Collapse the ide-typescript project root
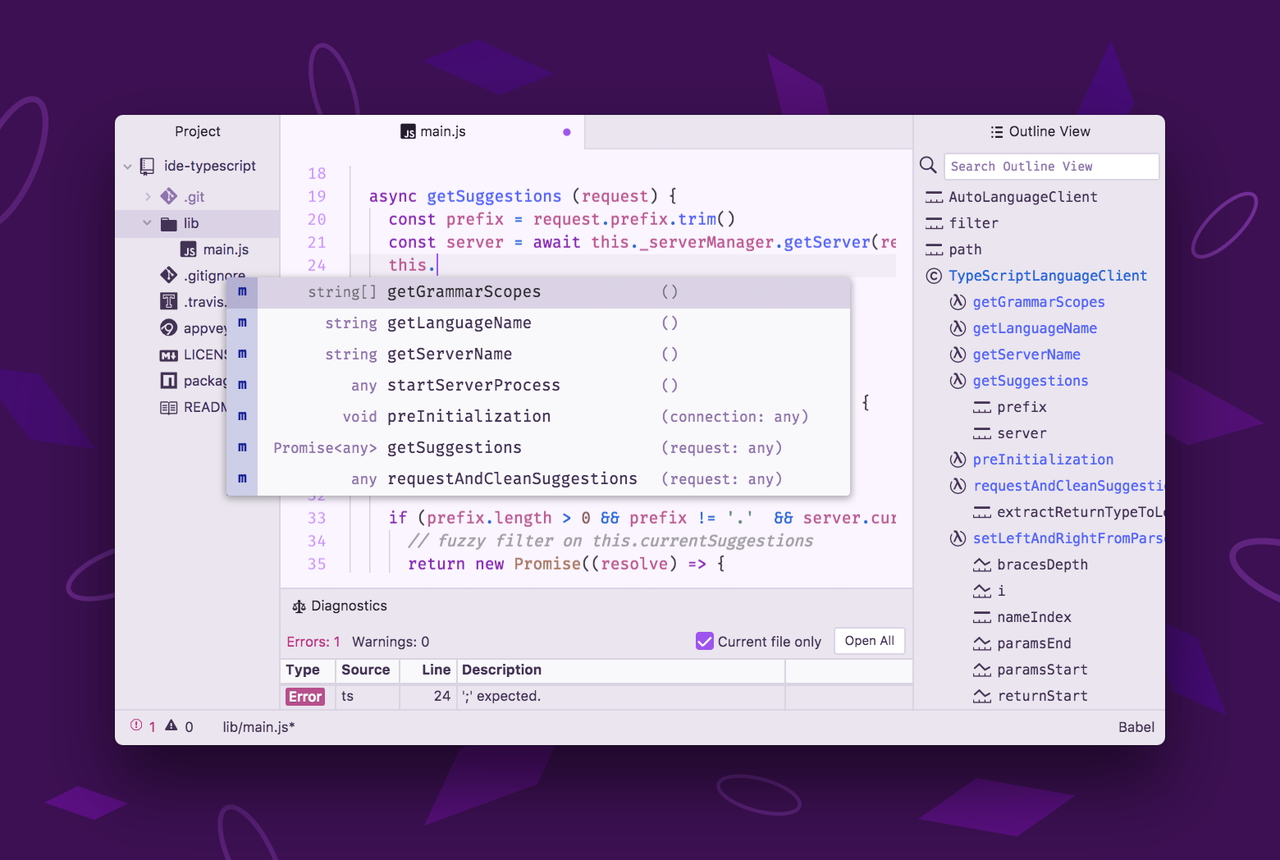Viewport: 1280px width, 860px height. pyautogui.click(x=127, y=166)
